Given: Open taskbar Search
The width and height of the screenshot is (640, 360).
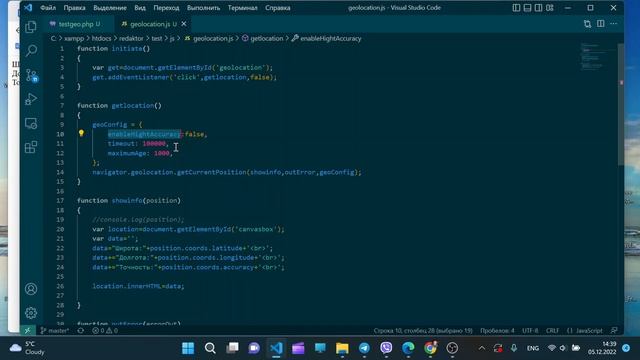Looking at the screenshot, I should pyautogui.click(x=210, y=348).
